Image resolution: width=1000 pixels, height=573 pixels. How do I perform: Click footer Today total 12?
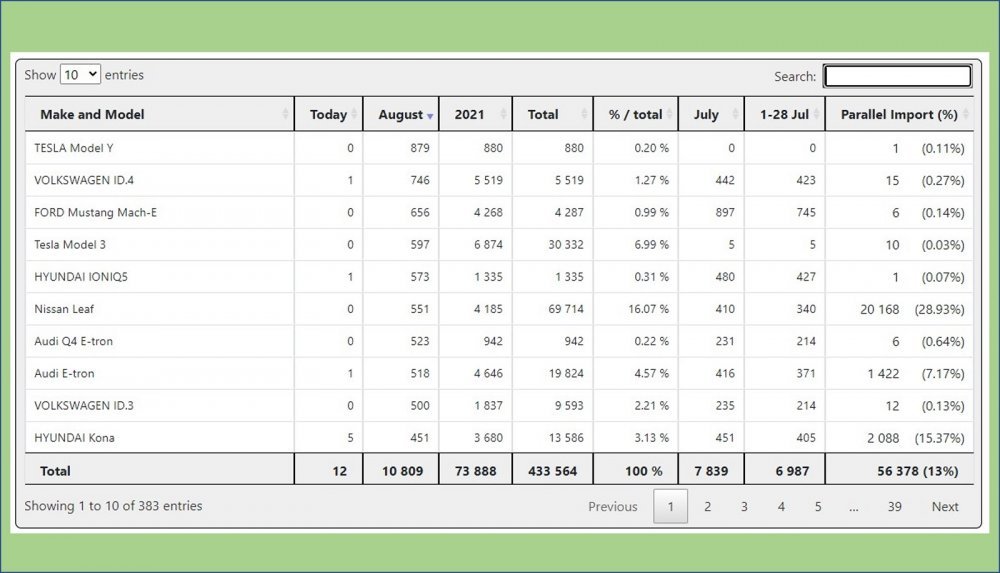339,471
